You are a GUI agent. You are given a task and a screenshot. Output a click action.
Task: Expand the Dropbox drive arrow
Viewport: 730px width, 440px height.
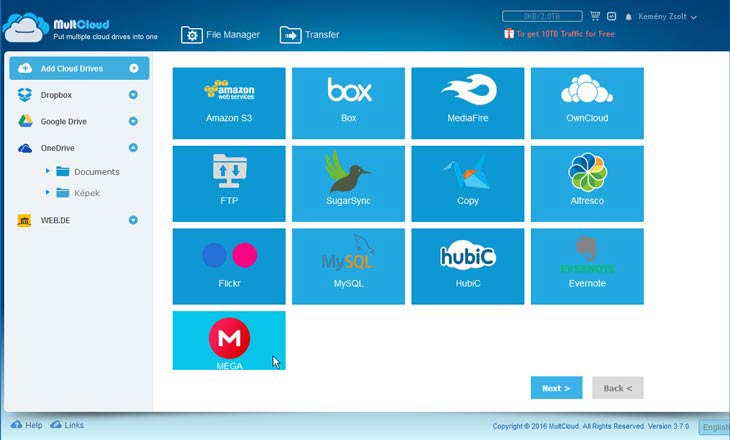pos(133,95)
